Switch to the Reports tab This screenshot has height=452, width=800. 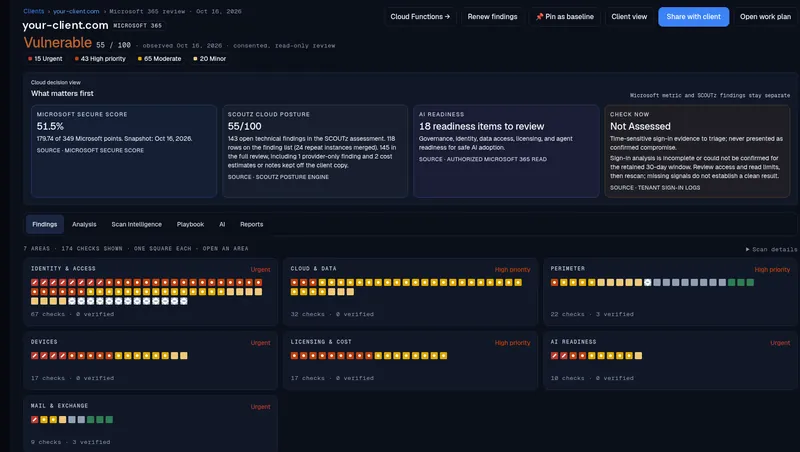pyautogui.click(x=252, y=224)
